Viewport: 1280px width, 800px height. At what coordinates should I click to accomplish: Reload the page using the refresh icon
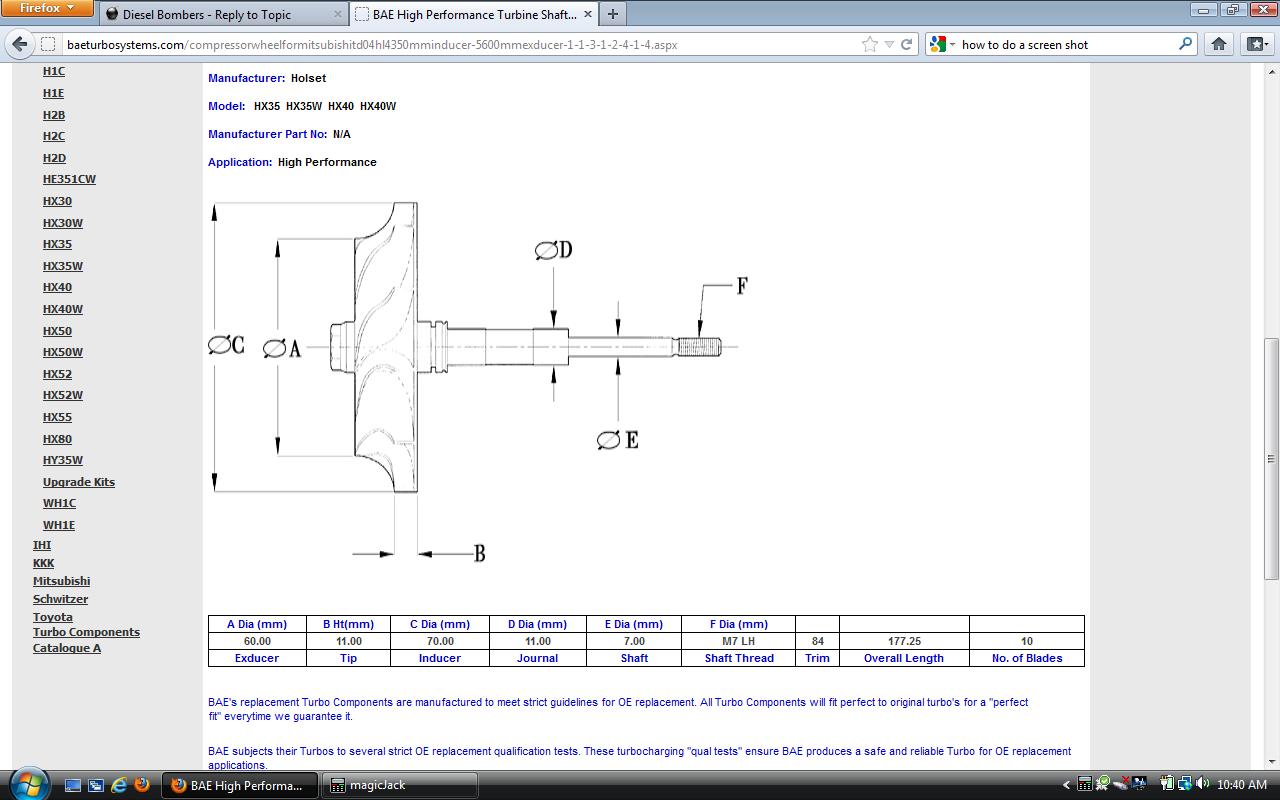[x=906, y=44]
